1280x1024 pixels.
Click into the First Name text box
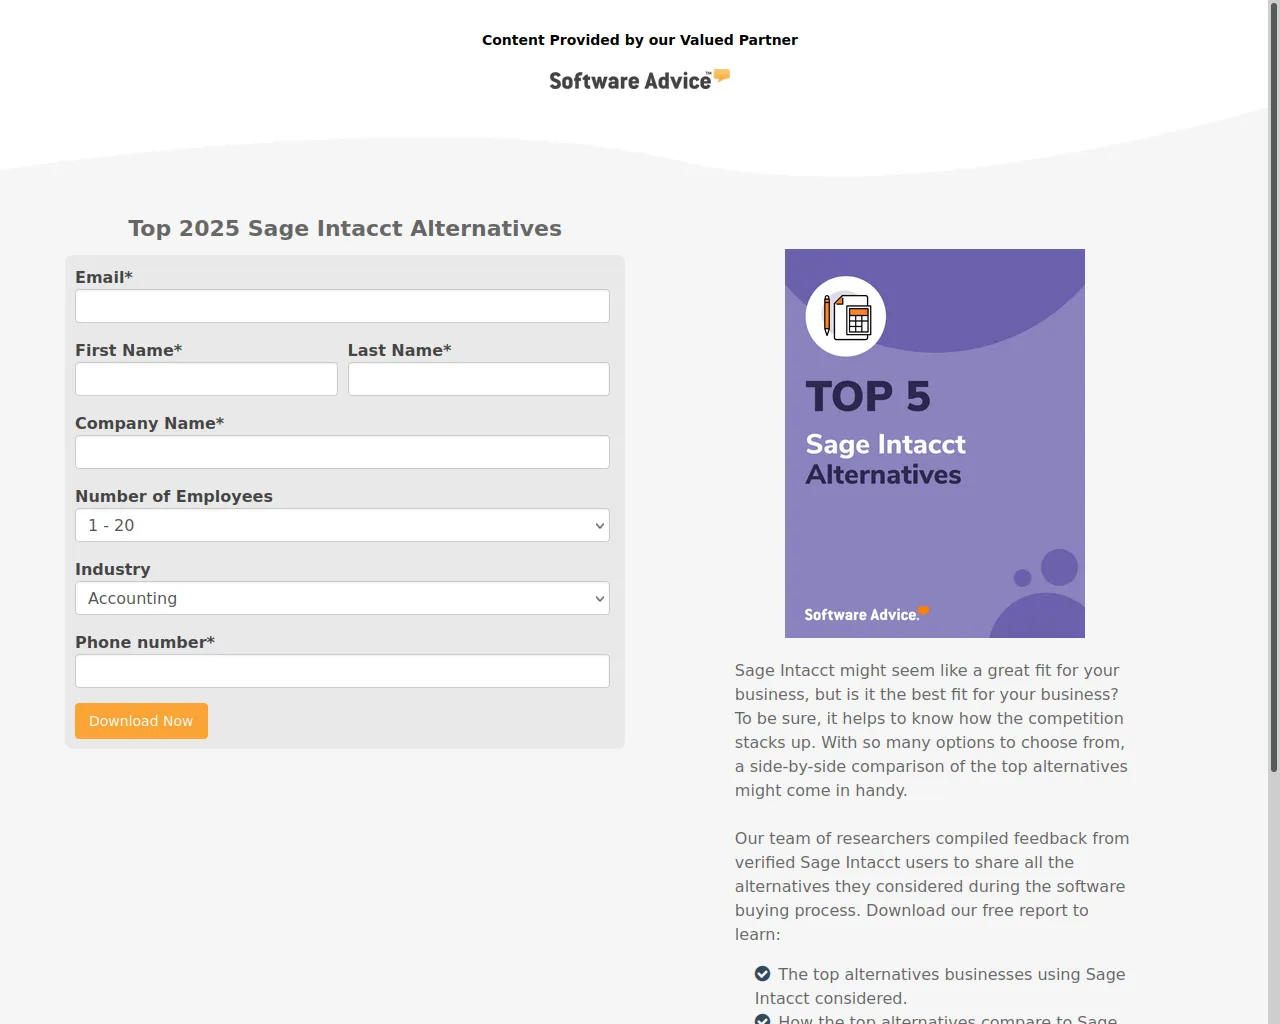pos(206,379)
